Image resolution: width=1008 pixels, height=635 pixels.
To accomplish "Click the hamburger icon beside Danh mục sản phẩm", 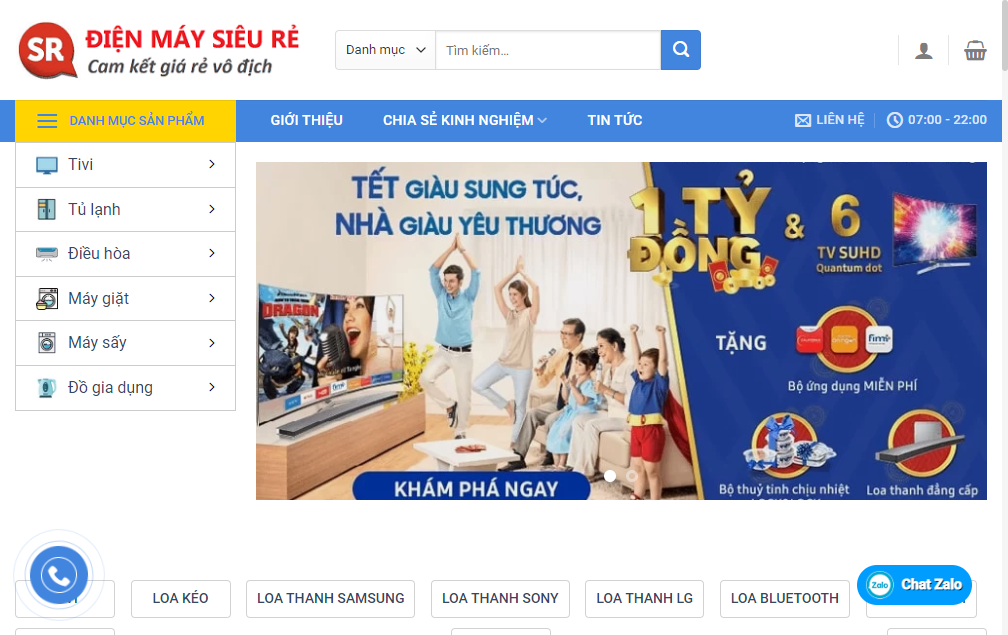I will tap(47, 121).
